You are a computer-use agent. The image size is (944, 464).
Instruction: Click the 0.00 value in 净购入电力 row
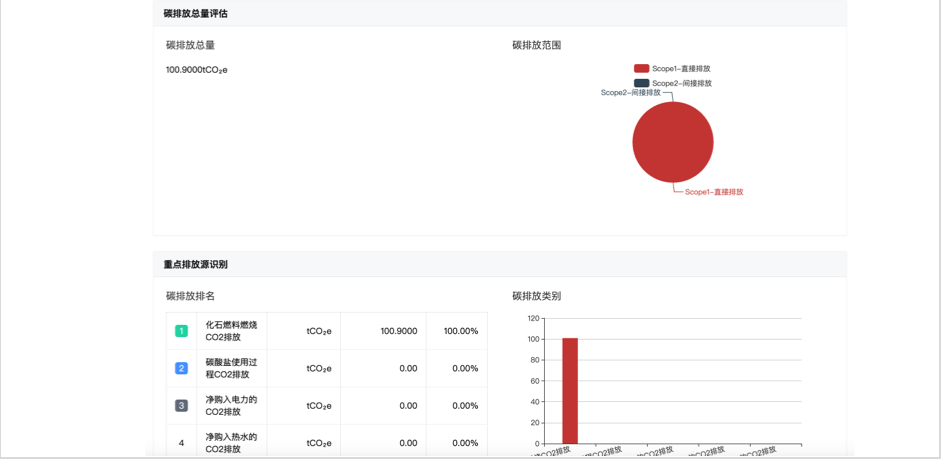(x=408, y=406)
